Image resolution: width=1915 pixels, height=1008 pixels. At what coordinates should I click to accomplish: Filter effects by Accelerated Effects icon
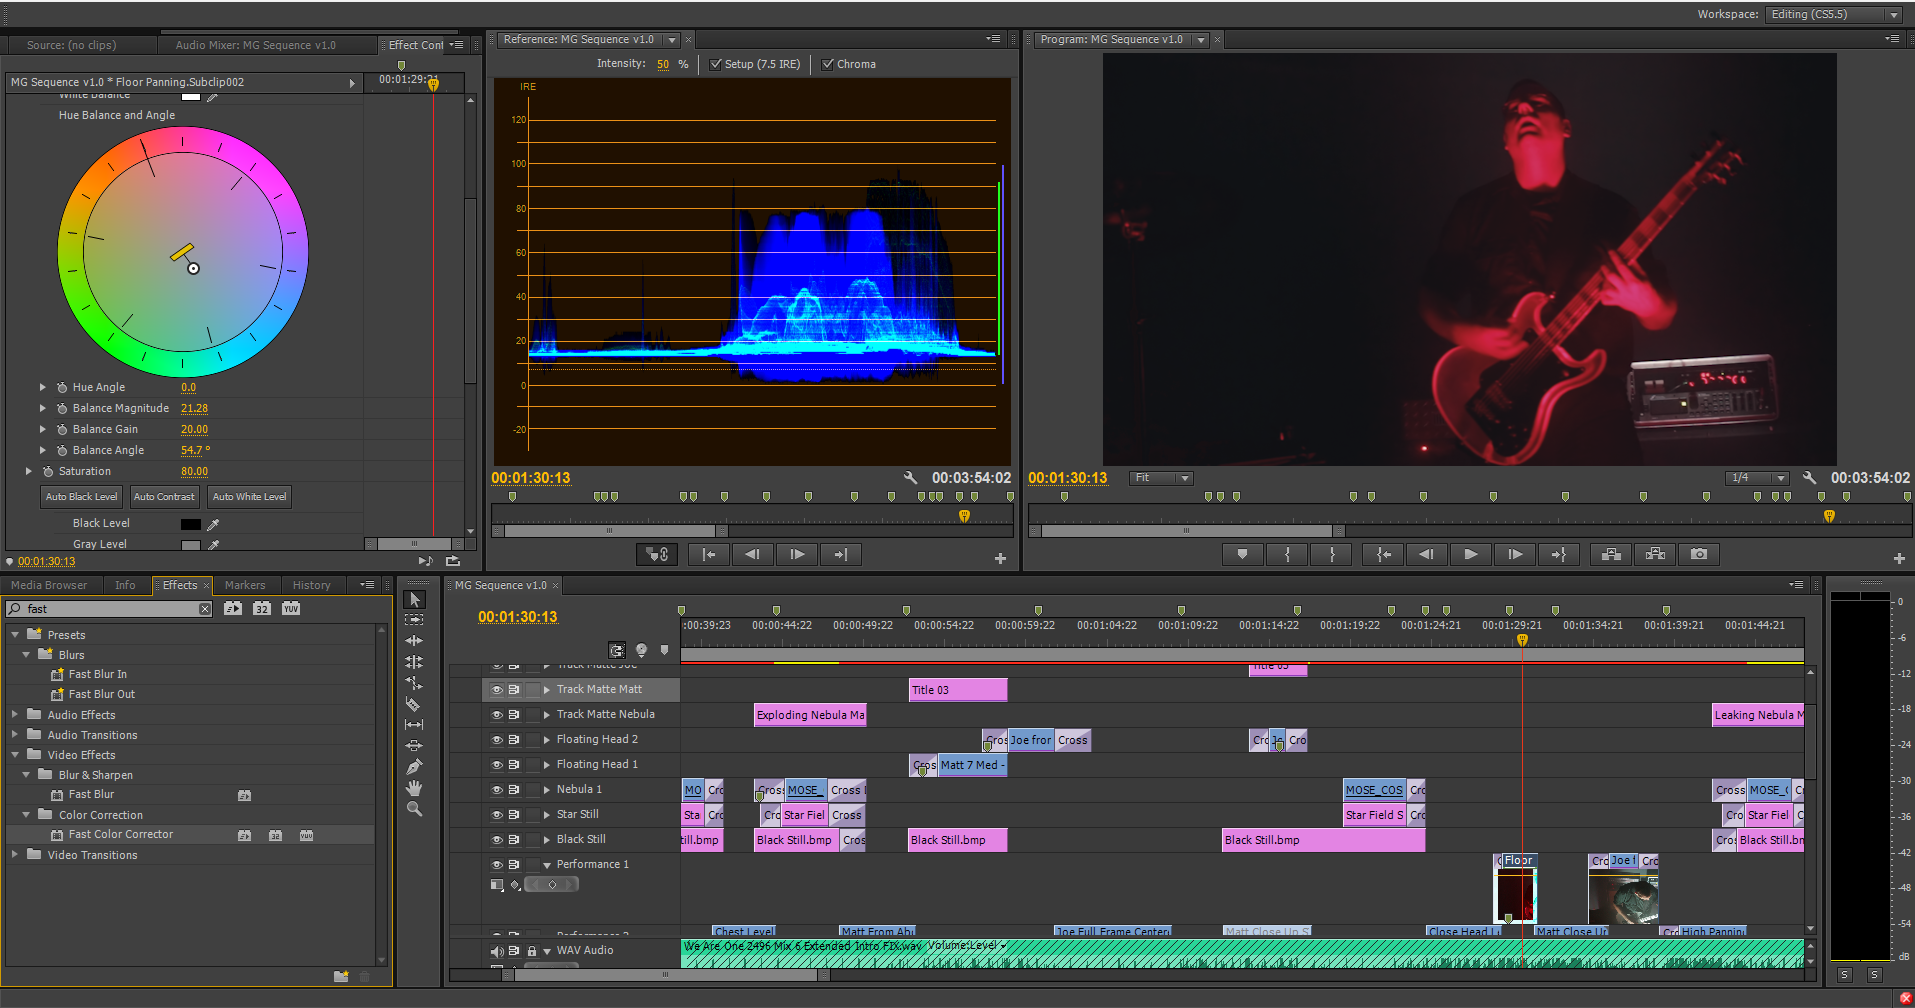point(233,608)
